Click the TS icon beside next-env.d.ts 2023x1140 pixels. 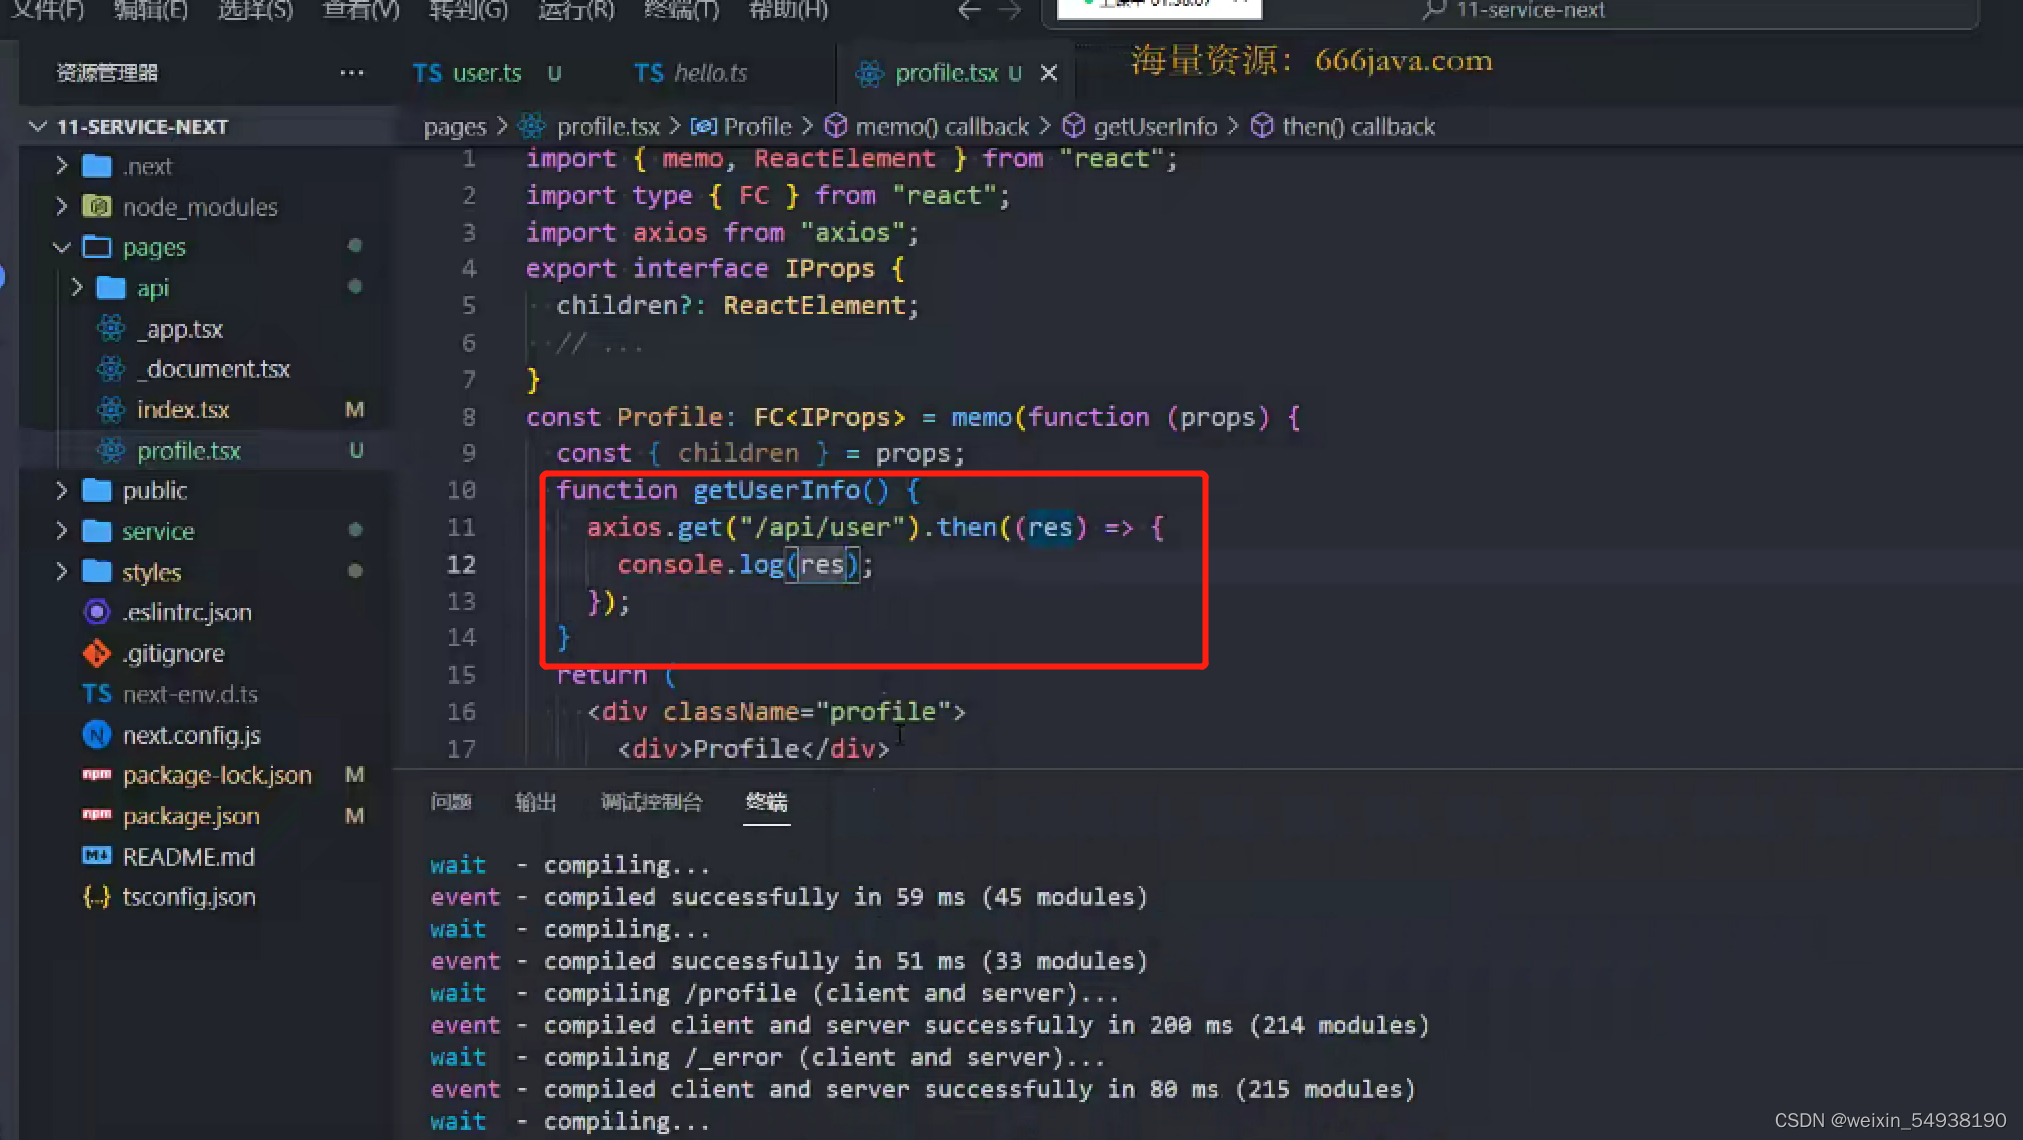coord(97,694)
